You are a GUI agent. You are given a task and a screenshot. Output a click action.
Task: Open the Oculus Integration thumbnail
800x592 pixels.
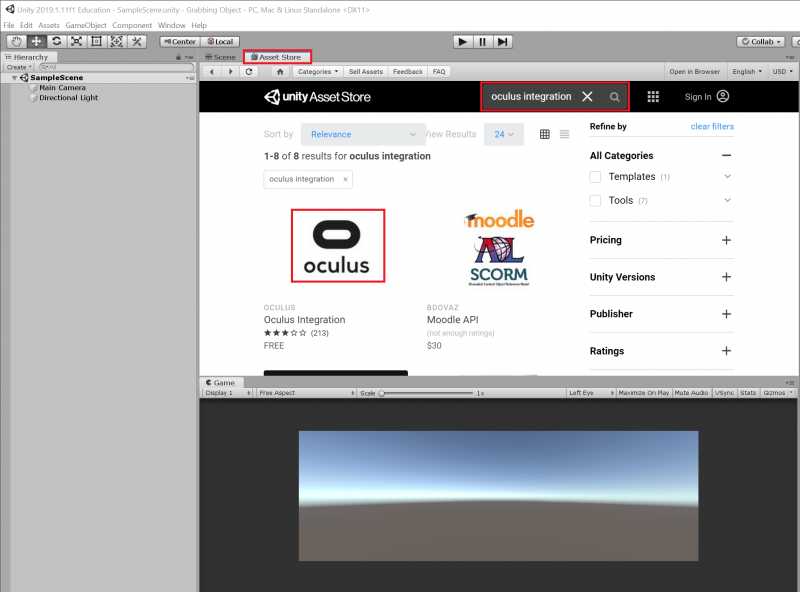(x=338, y=245)
